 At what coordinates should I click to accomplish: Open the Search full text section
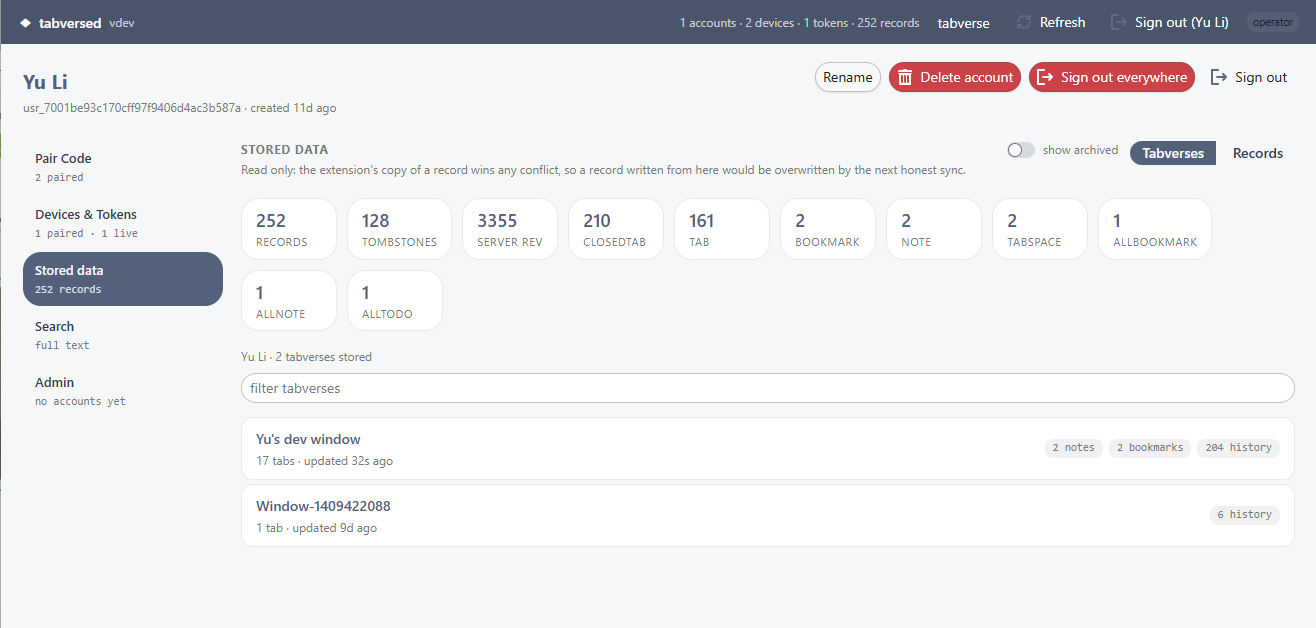pyautogui.click(x=123, y=335)
